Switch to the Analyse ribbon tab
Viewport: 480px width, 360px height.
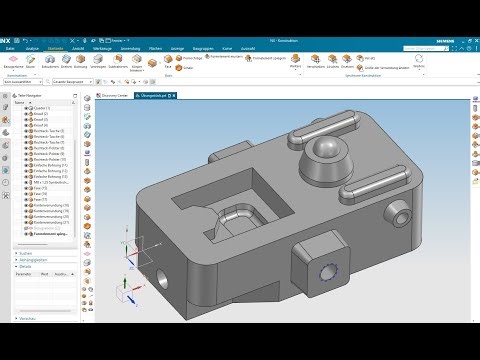(x=32, y=49)
